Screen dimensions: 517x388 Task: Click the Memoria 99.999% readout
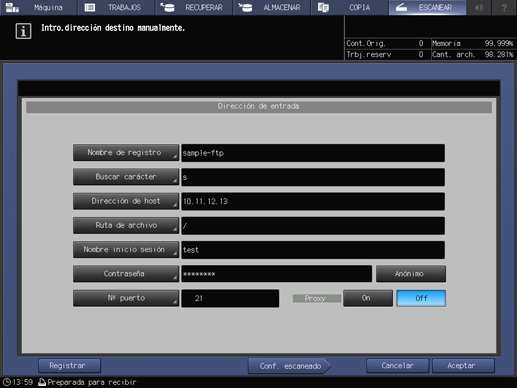click(x=473, y=43)
